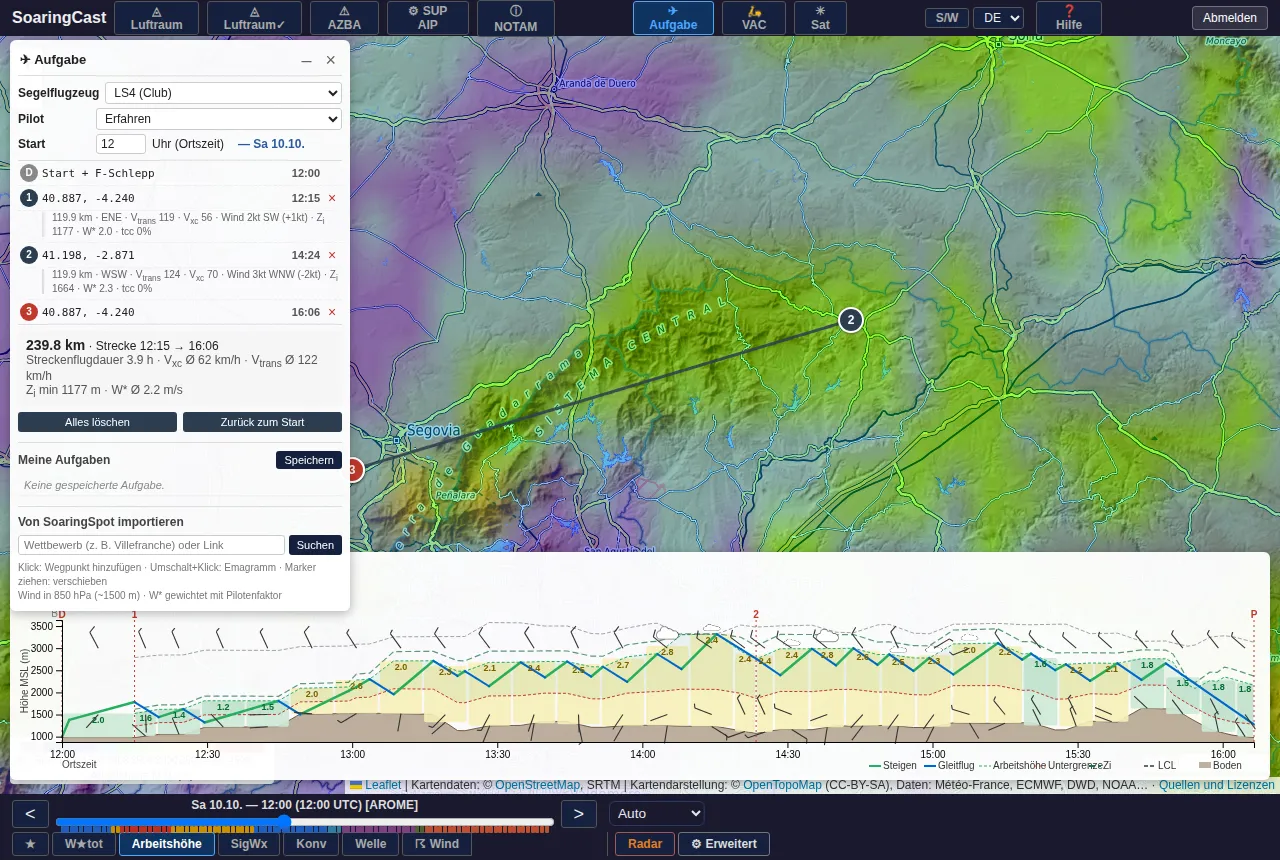Toggle Radar overlay button
The image size is (1280, 860).
coord(645,844)
